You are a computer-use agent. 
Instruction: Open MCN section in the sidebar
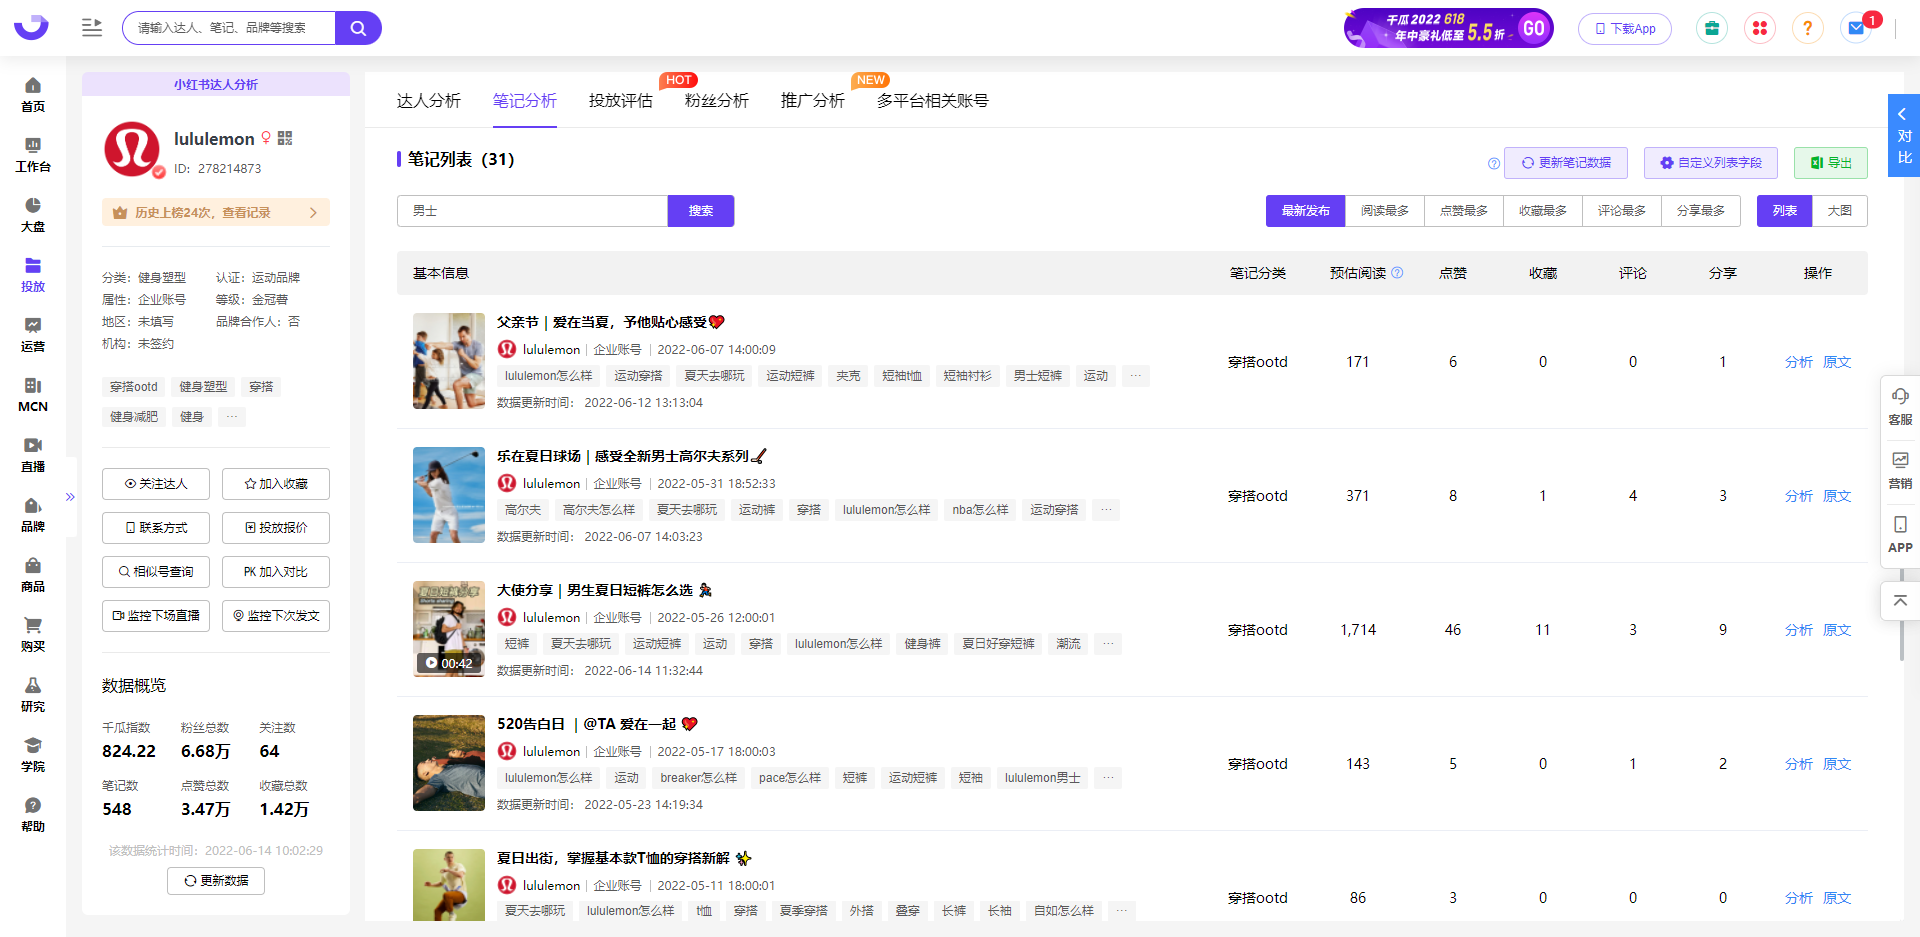[33, 395]
